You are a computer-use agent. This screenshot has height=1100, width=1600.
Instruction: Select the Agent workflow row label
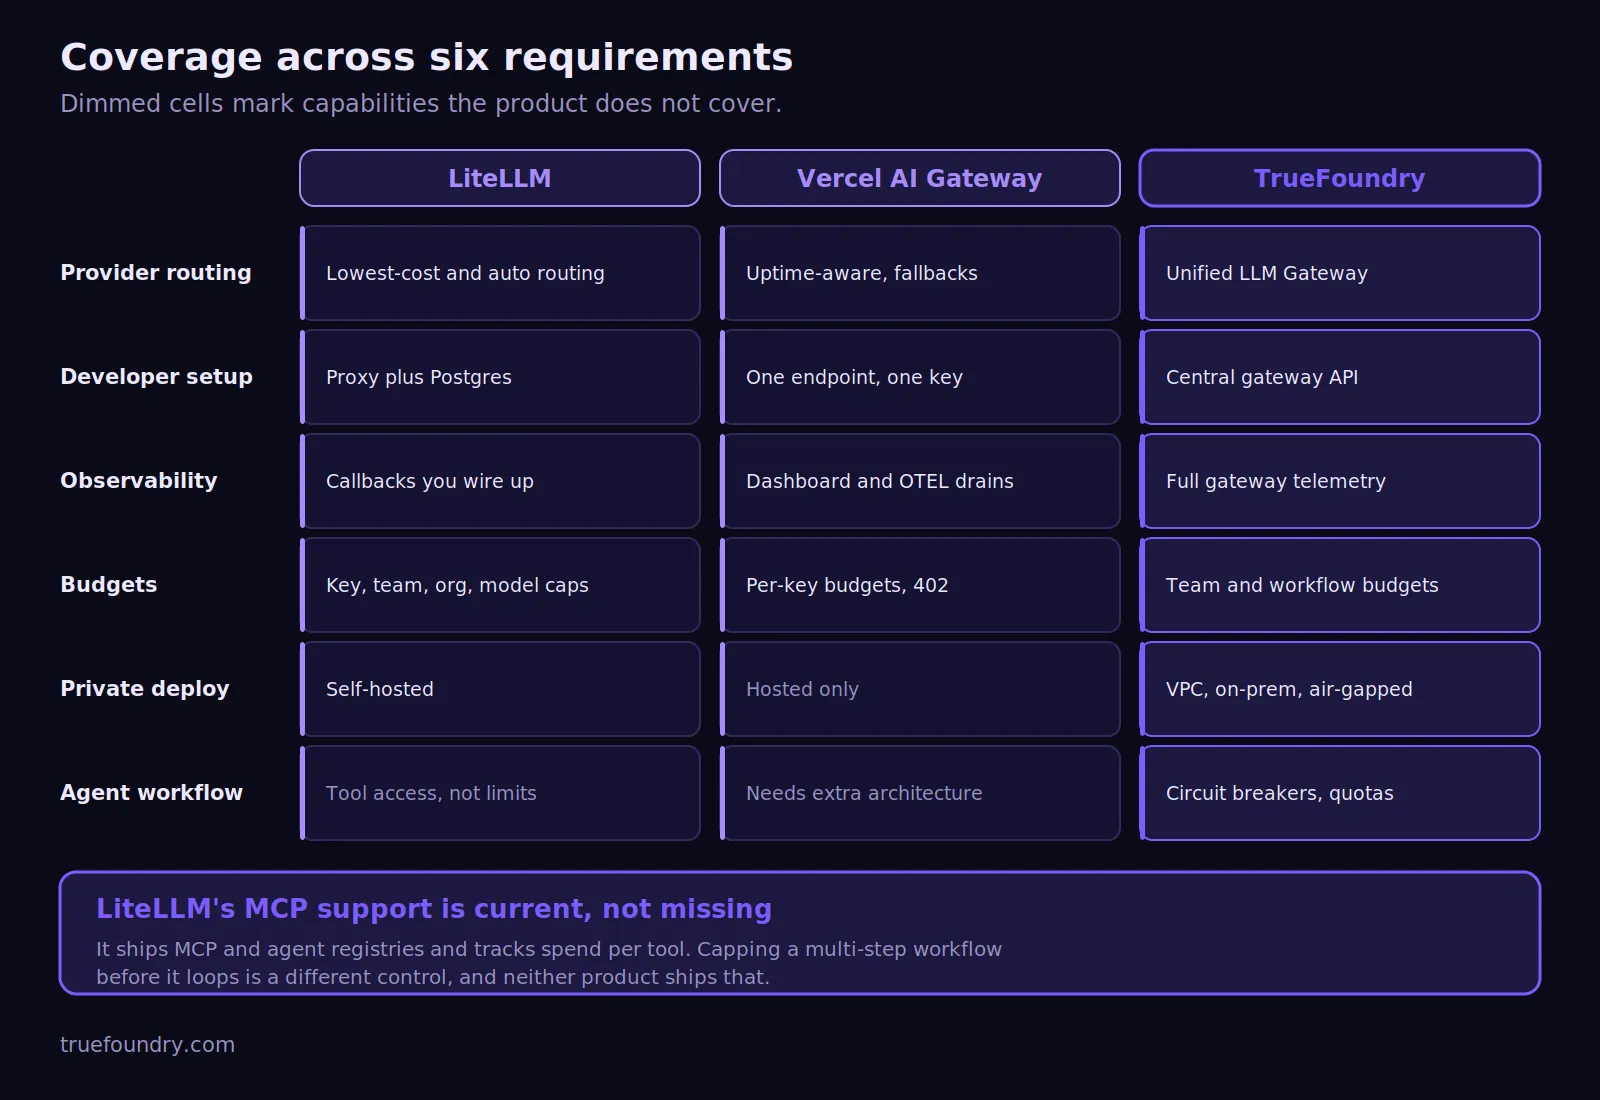[152, 793]
